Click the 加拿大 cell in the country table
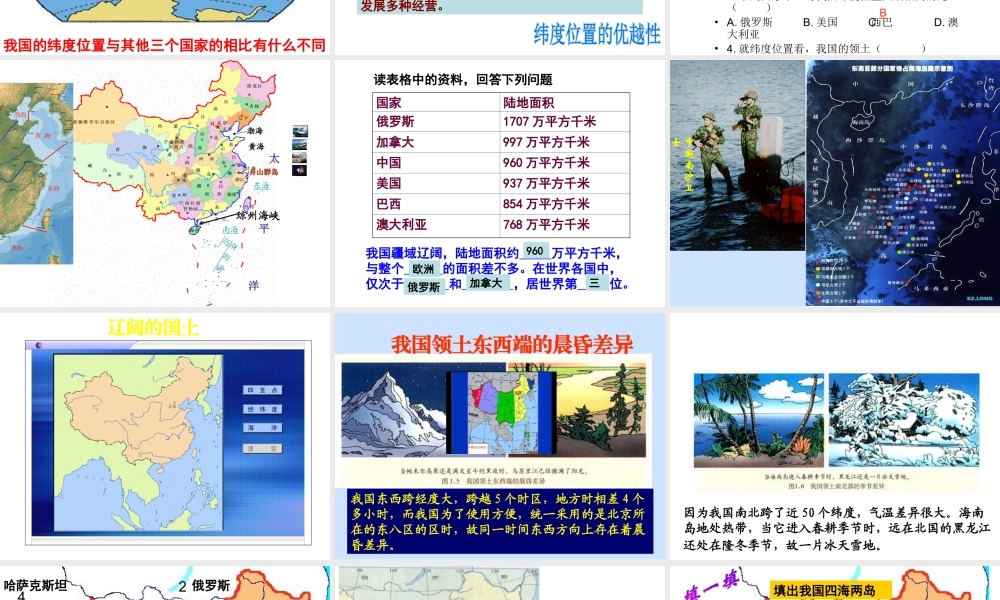Viewport: 1000px width, 600px height. (436, 142)
